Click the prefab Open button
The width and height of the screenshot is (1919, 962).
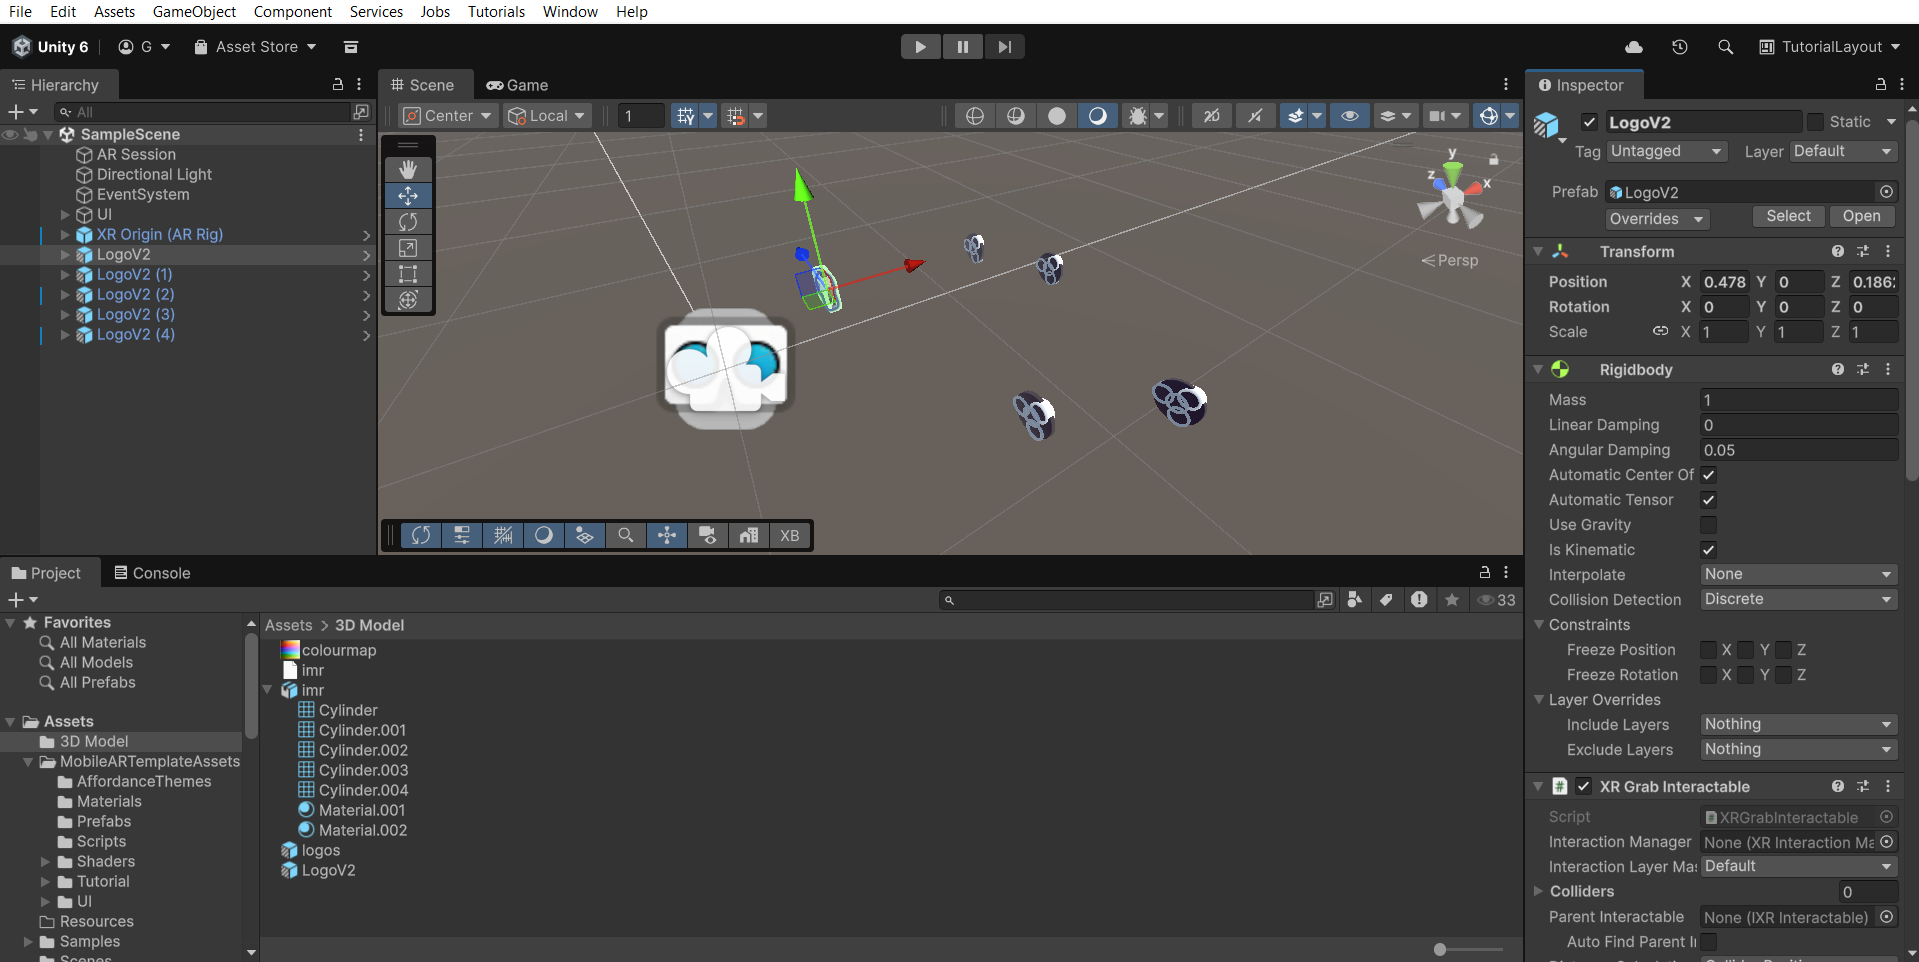pyautogui.click(x=1861, y=216)
